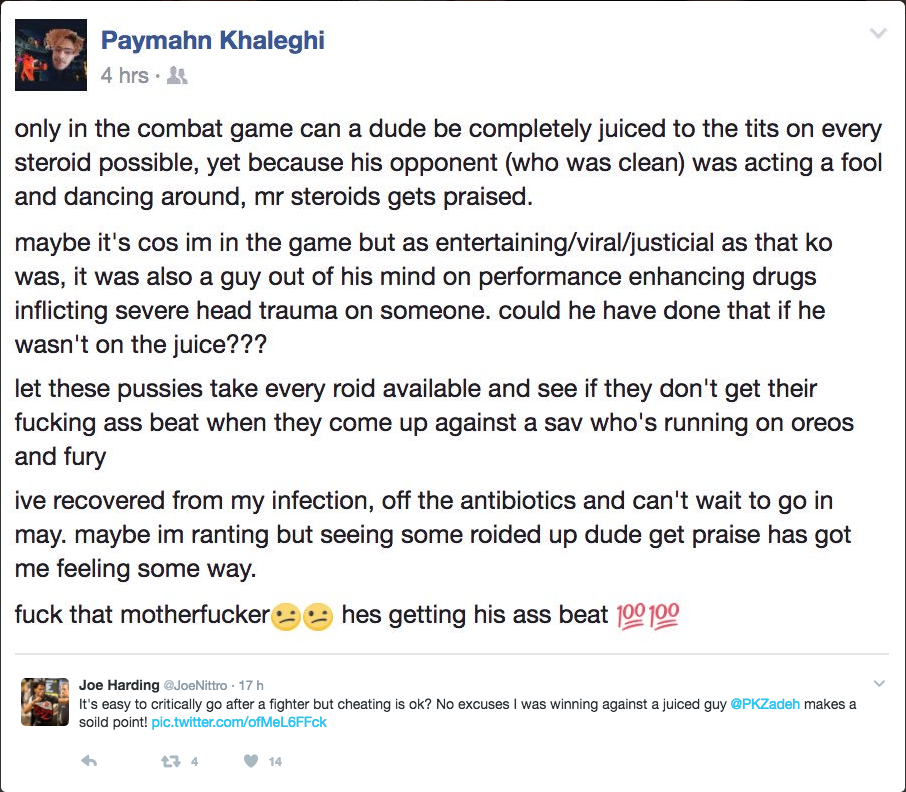The width and height of the screenshot is (906, 792).
Task: Like the tweet with the heart icon
Action: coord(251,761)
